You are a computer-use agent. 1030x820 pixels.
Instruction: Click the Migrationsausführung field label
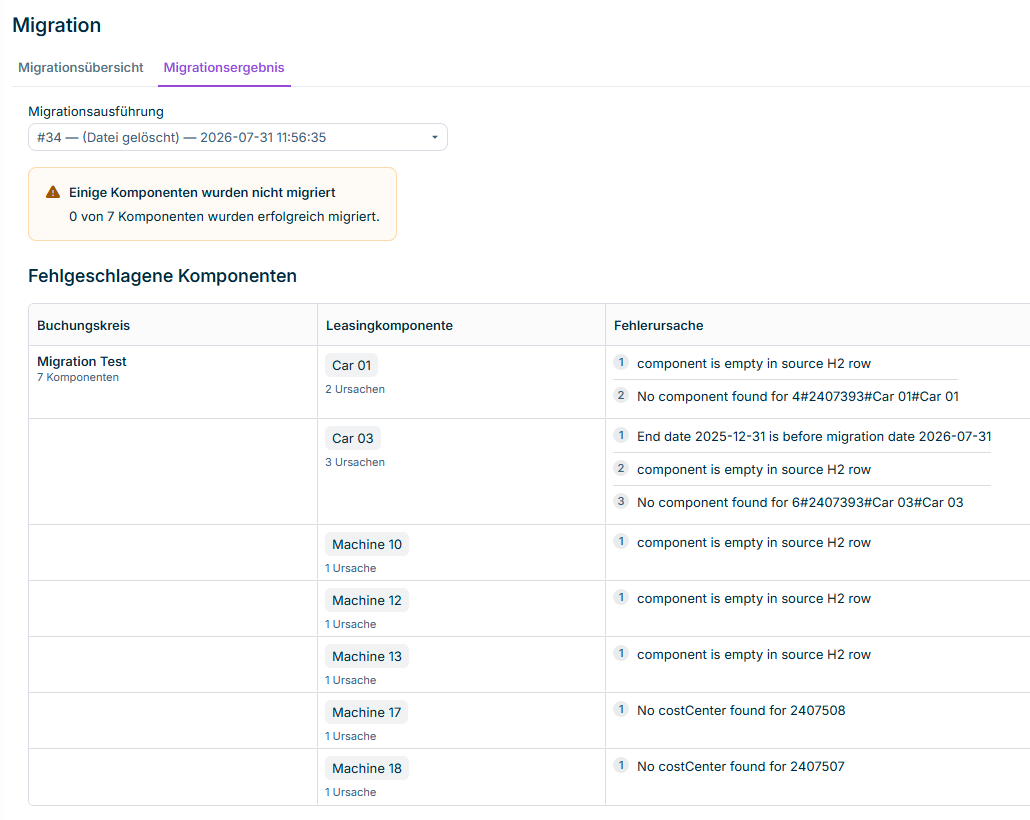point(96,112)
